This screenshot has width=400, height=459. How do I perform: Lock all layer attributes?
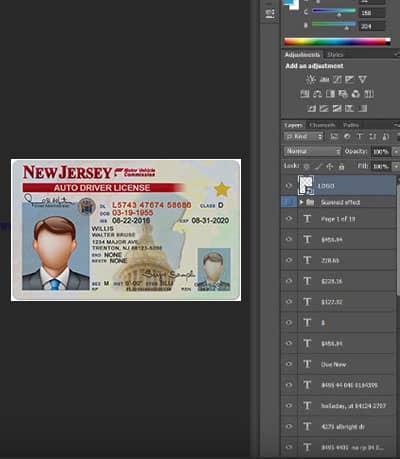point(341,166)
